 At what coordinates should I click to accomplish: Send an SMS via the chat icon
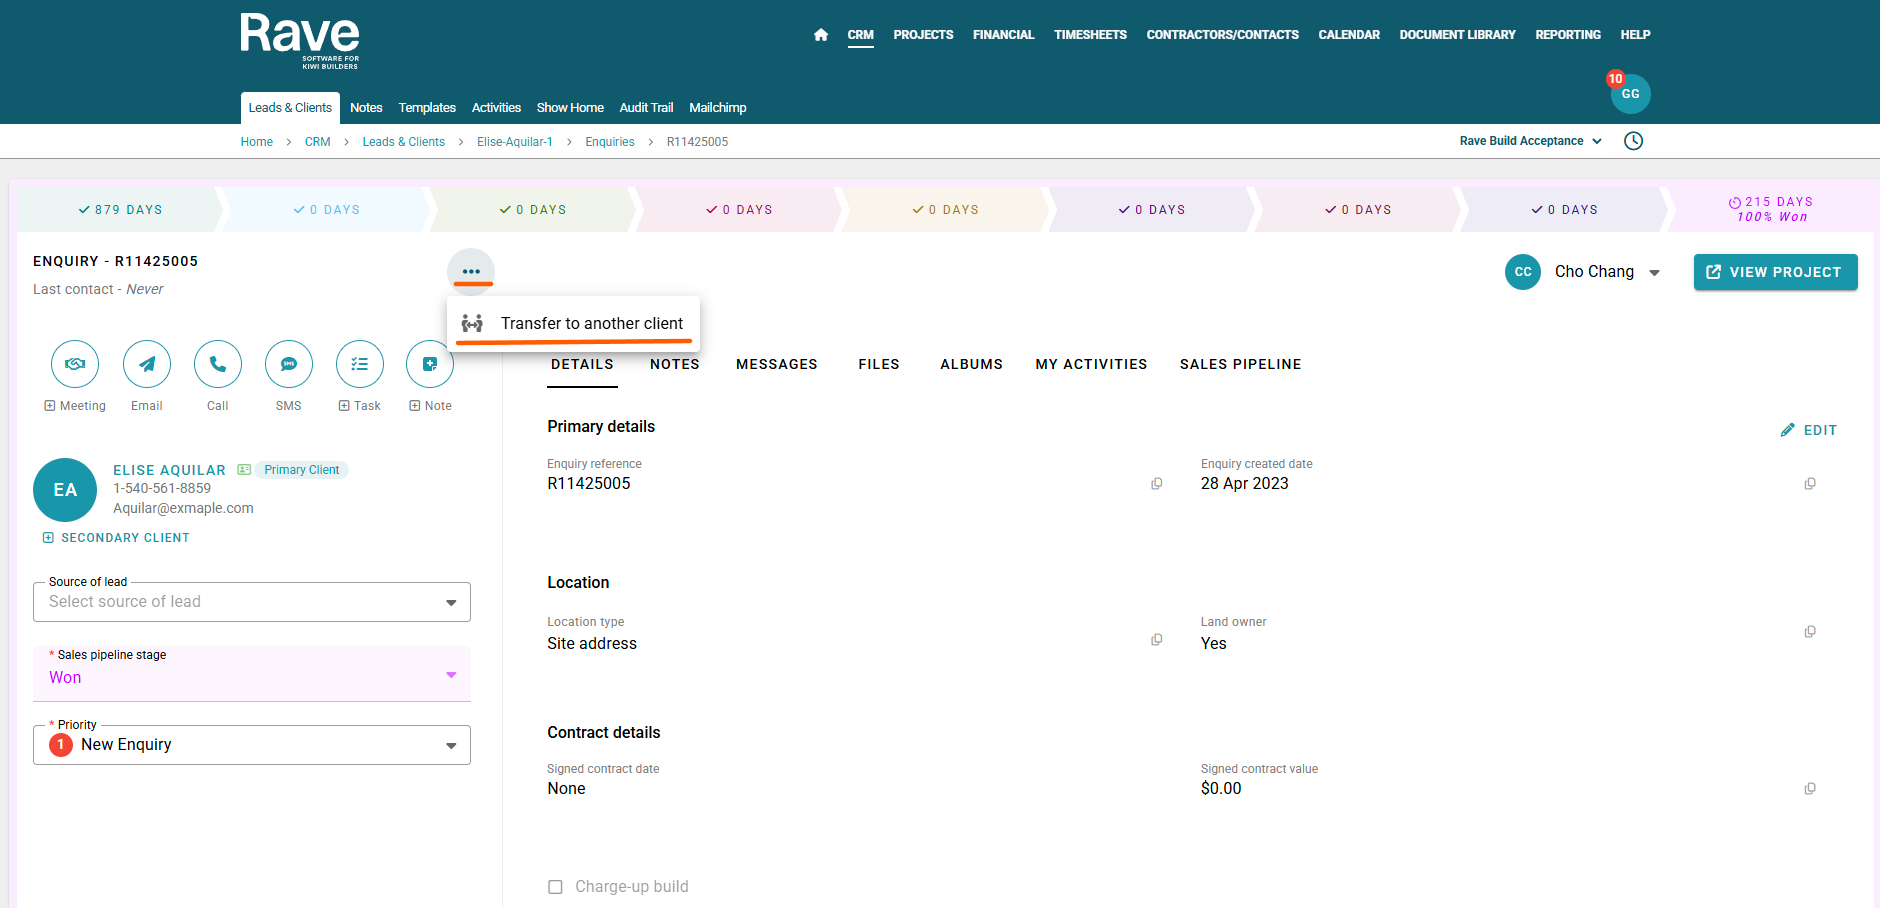pos(289,365)
